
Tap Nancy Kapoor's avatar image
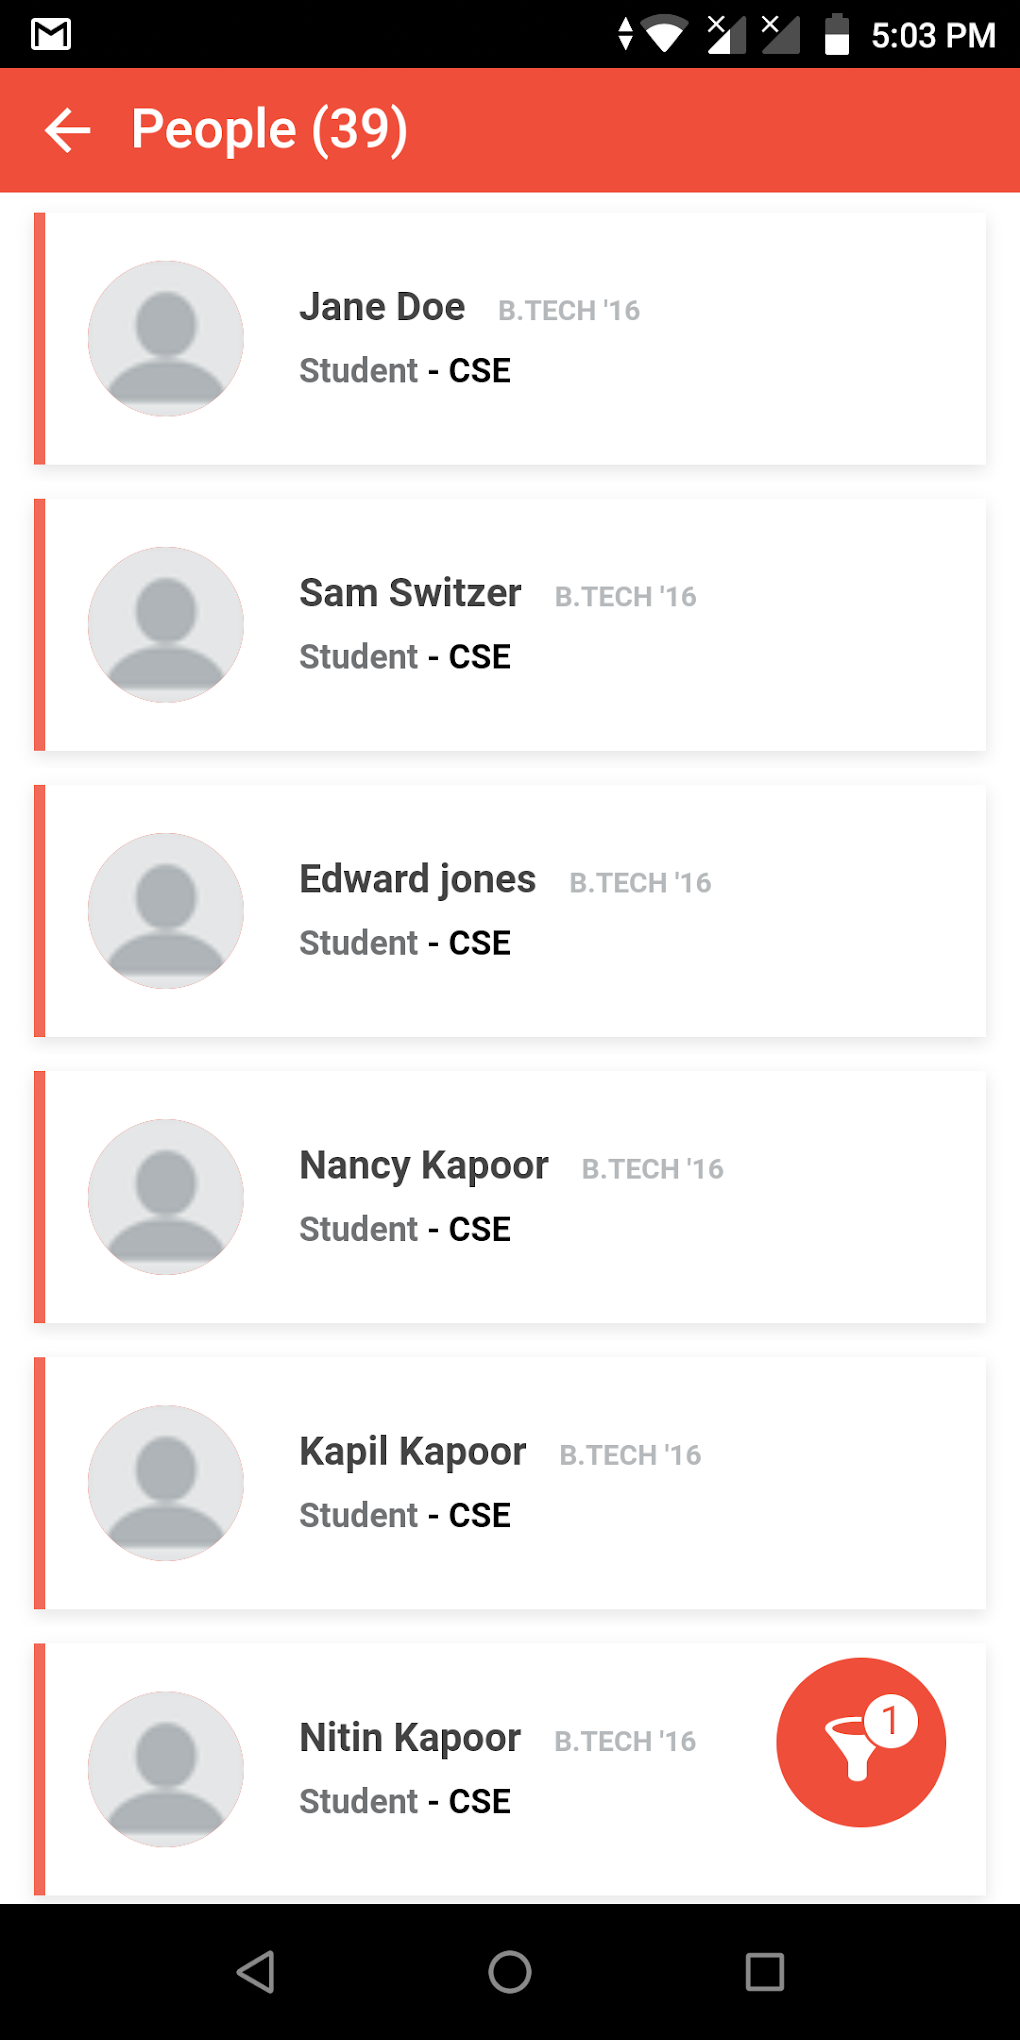click(x=166, y=1197)
